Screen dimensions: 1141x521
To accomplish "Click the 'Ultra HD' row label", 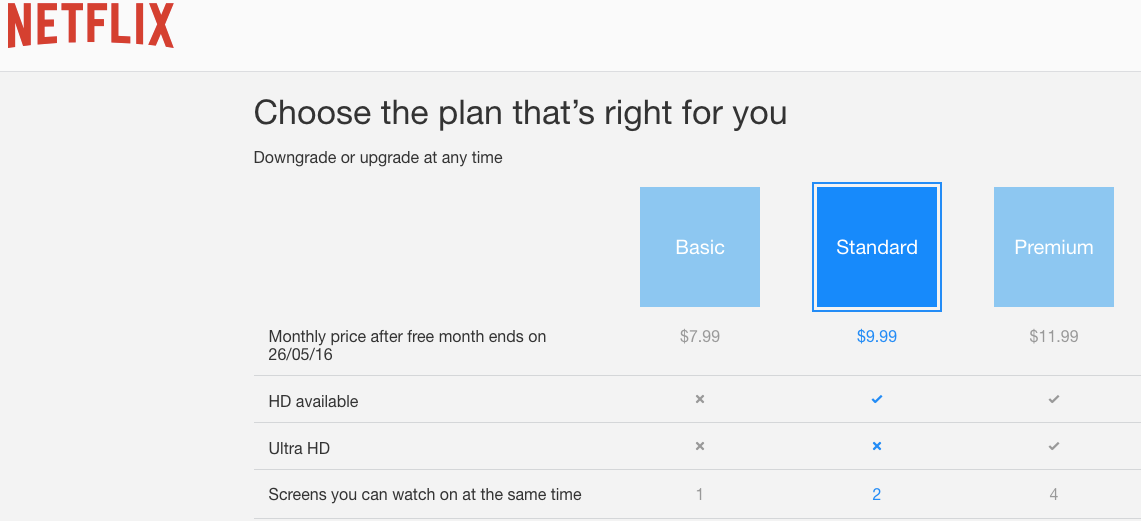I will click(299, 448).
